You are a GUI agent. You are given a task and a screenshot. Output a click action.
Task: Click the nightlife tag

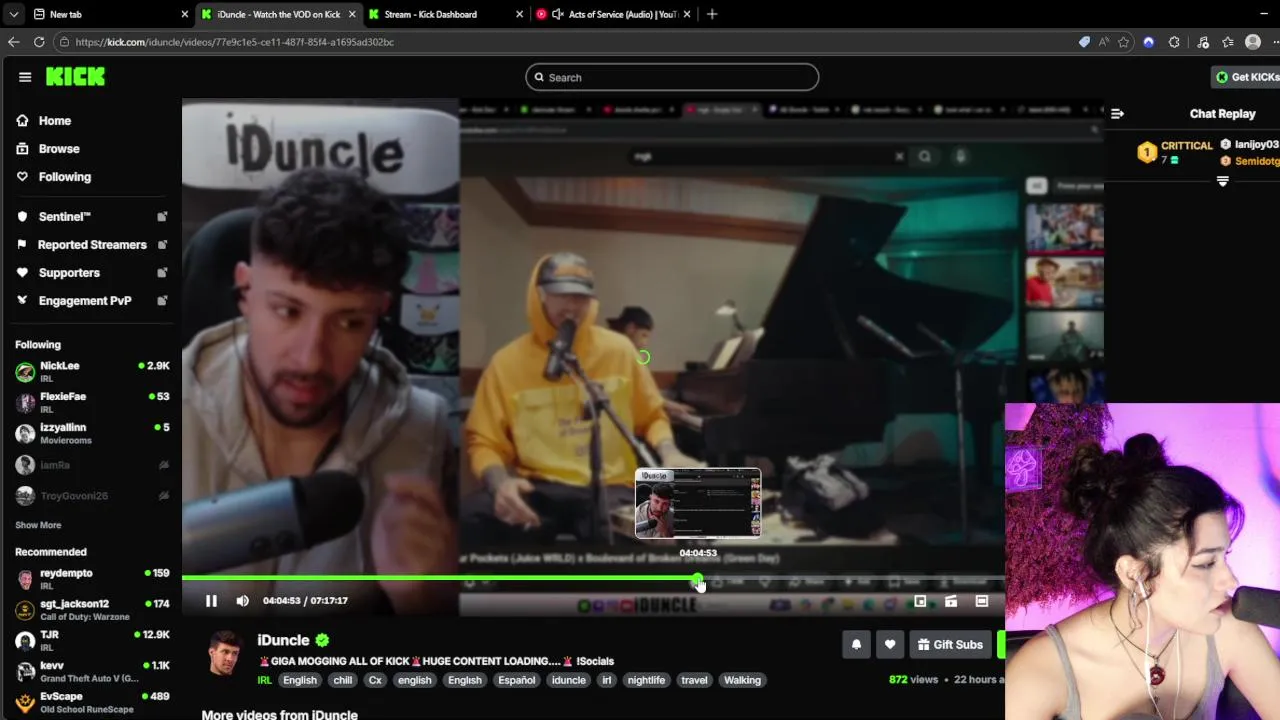[646, 680]
